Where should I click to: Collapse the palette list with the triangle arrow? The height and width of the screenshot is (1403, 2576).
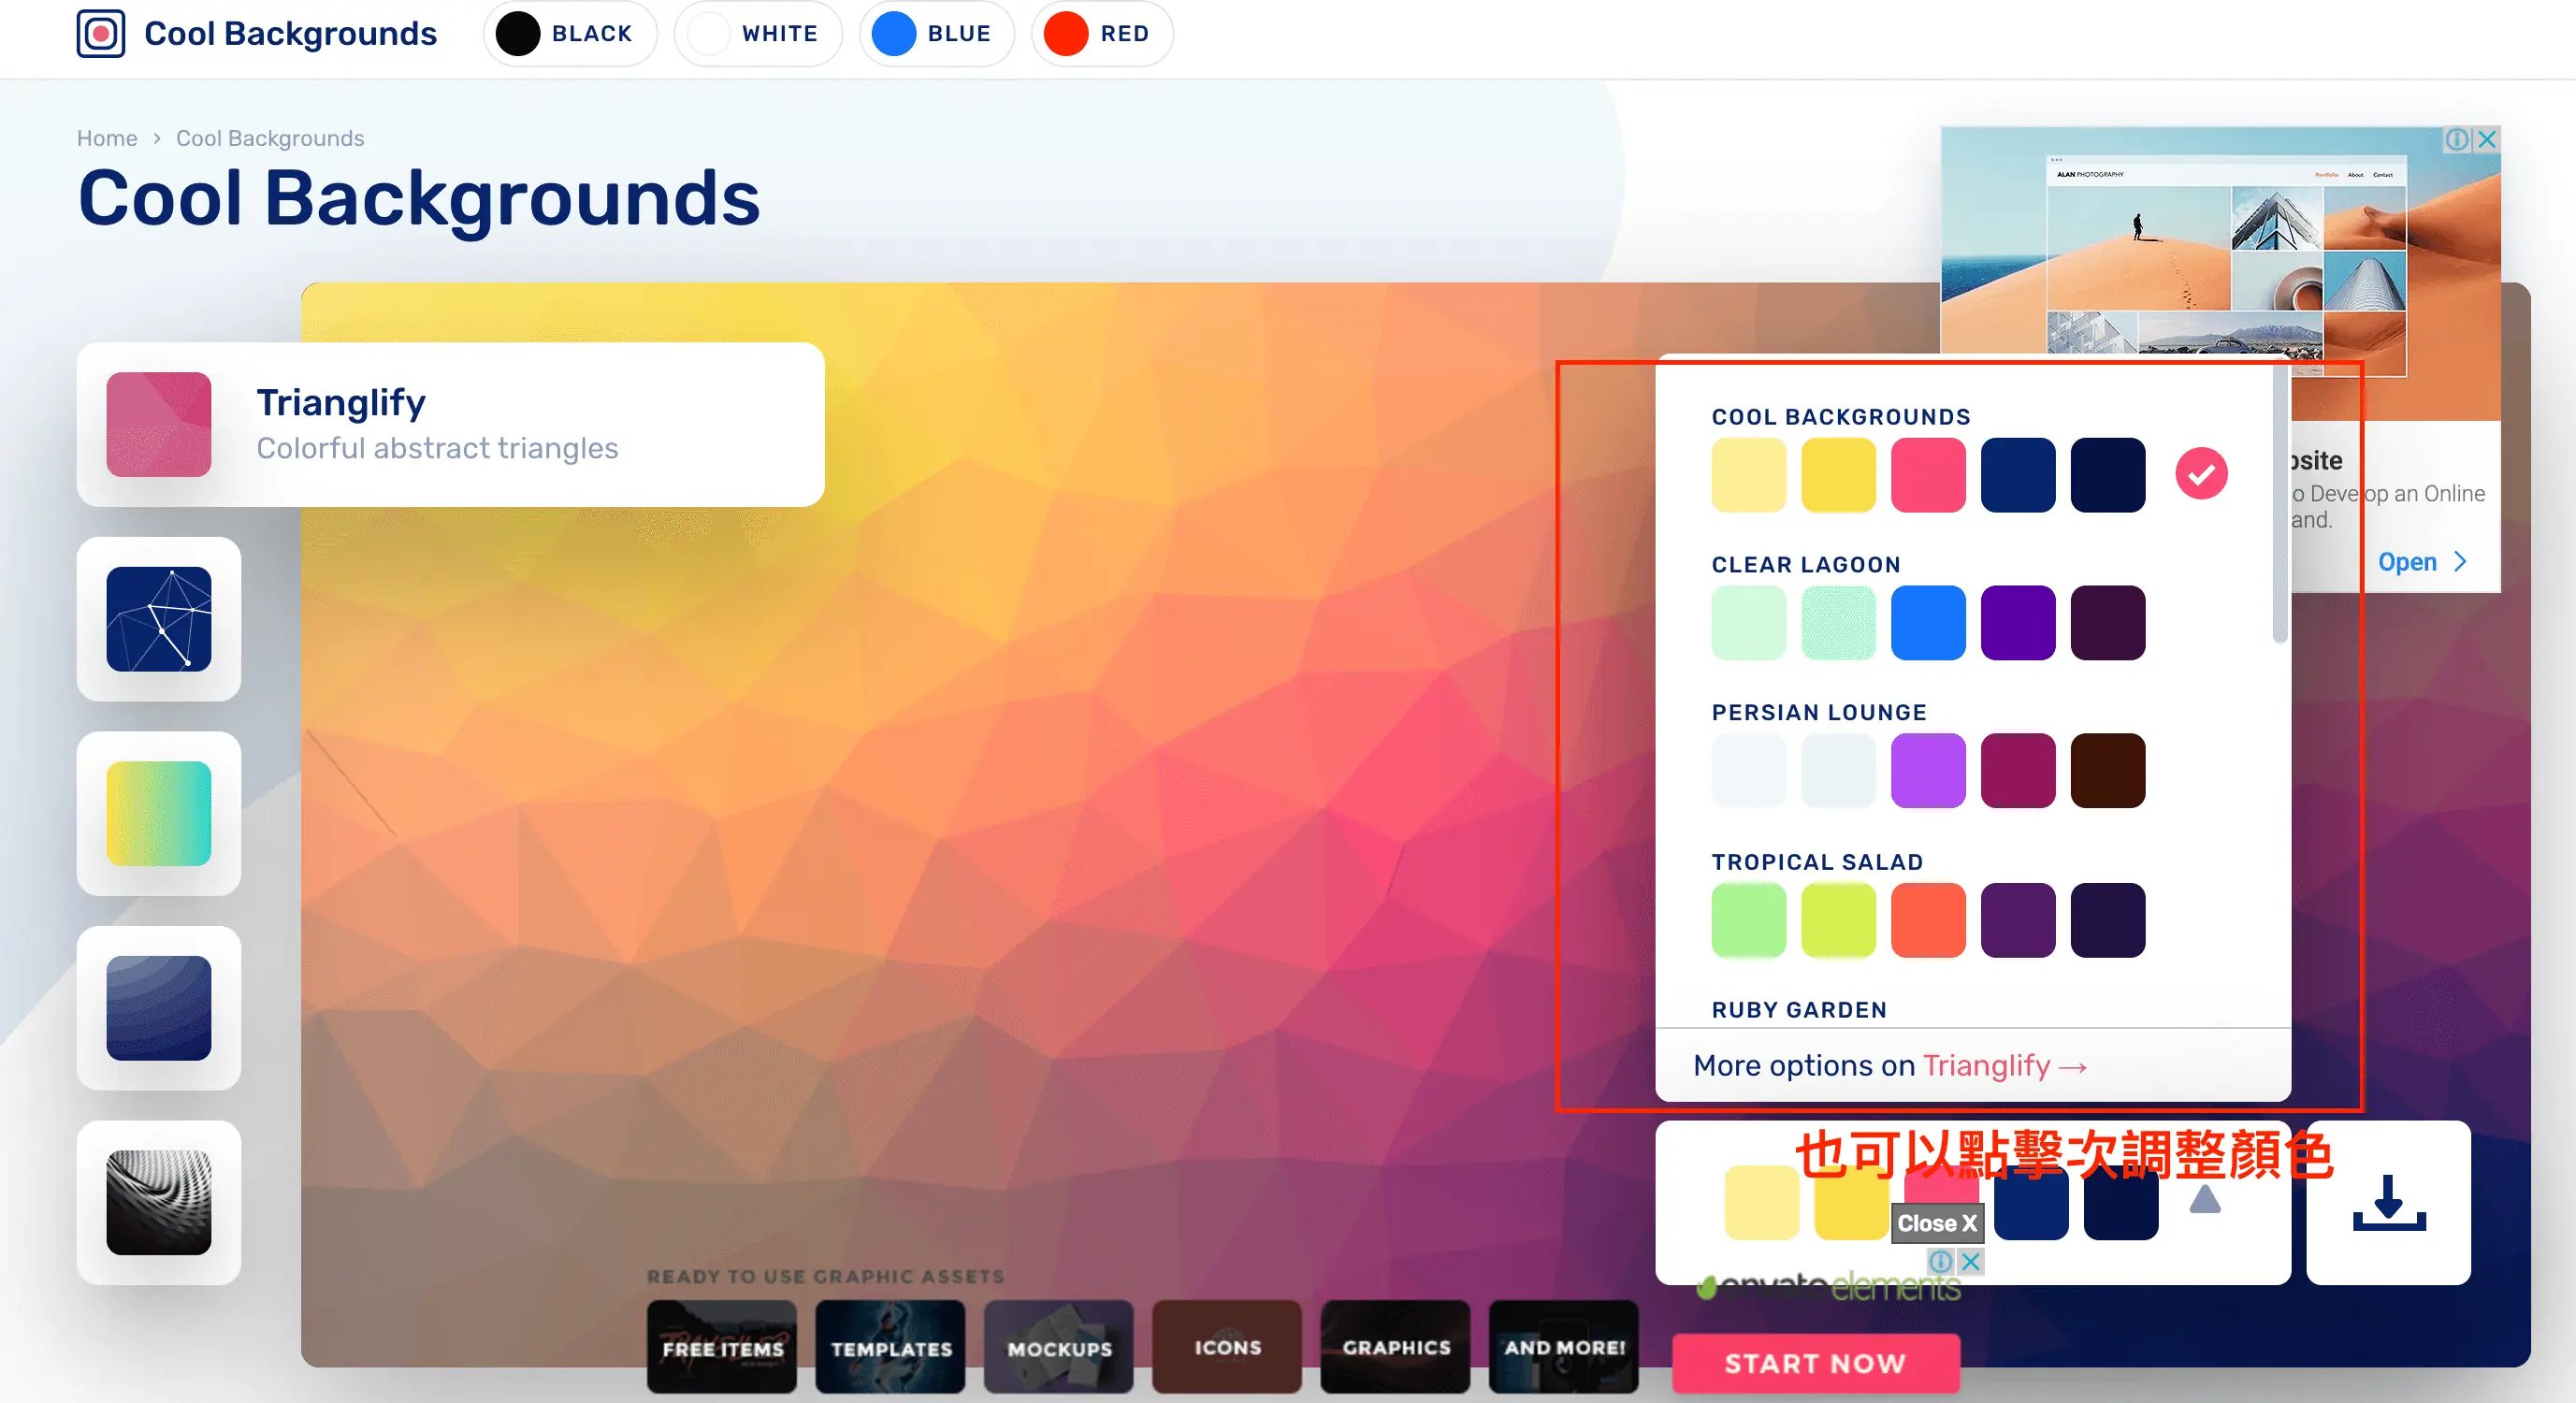pos(2205,1199)
